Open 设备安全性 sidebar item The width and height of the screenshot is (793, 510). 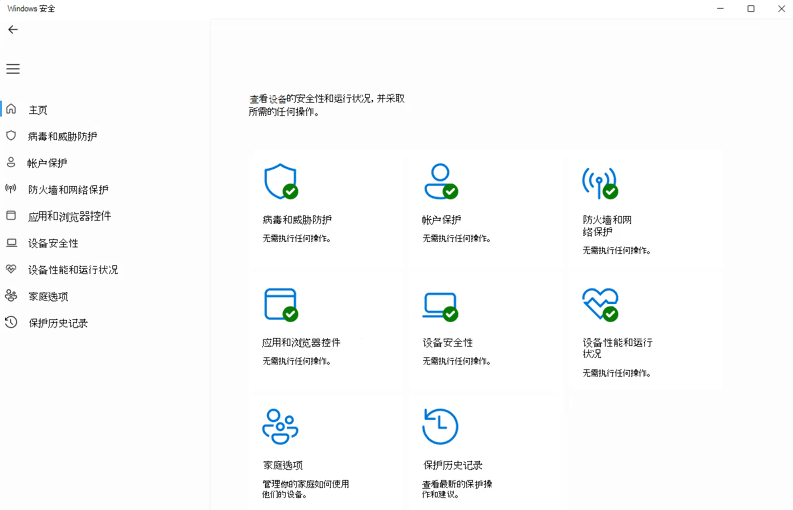pos(53,243)
